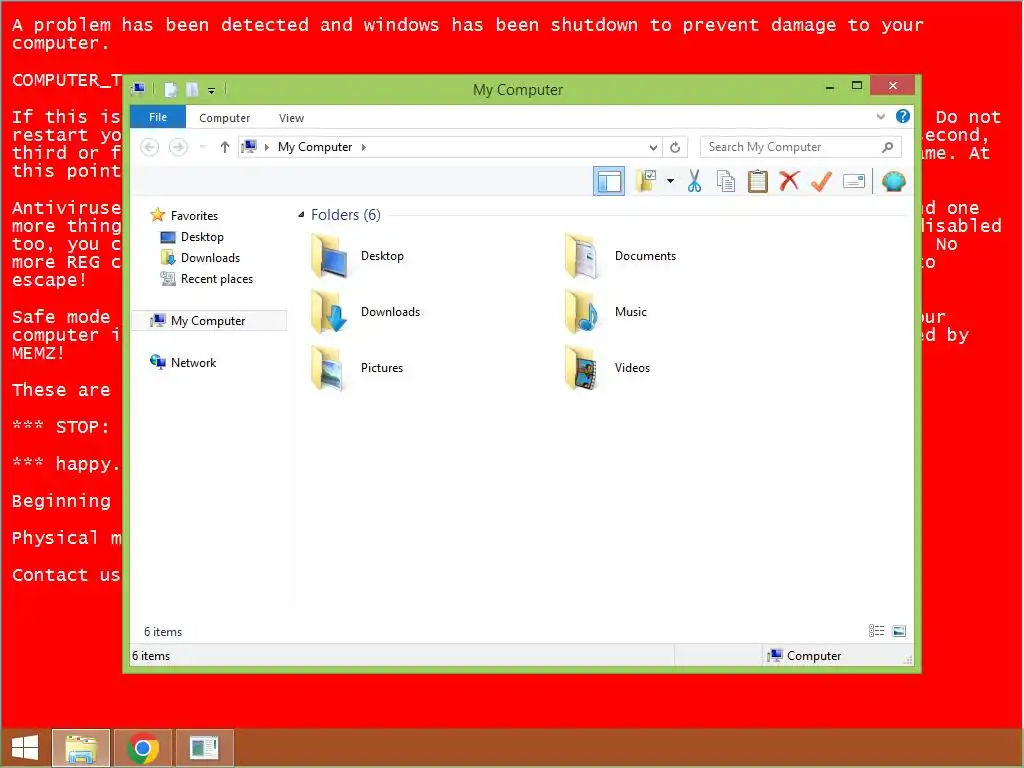Click the orange checkmark Properties icon

point(821,181)
